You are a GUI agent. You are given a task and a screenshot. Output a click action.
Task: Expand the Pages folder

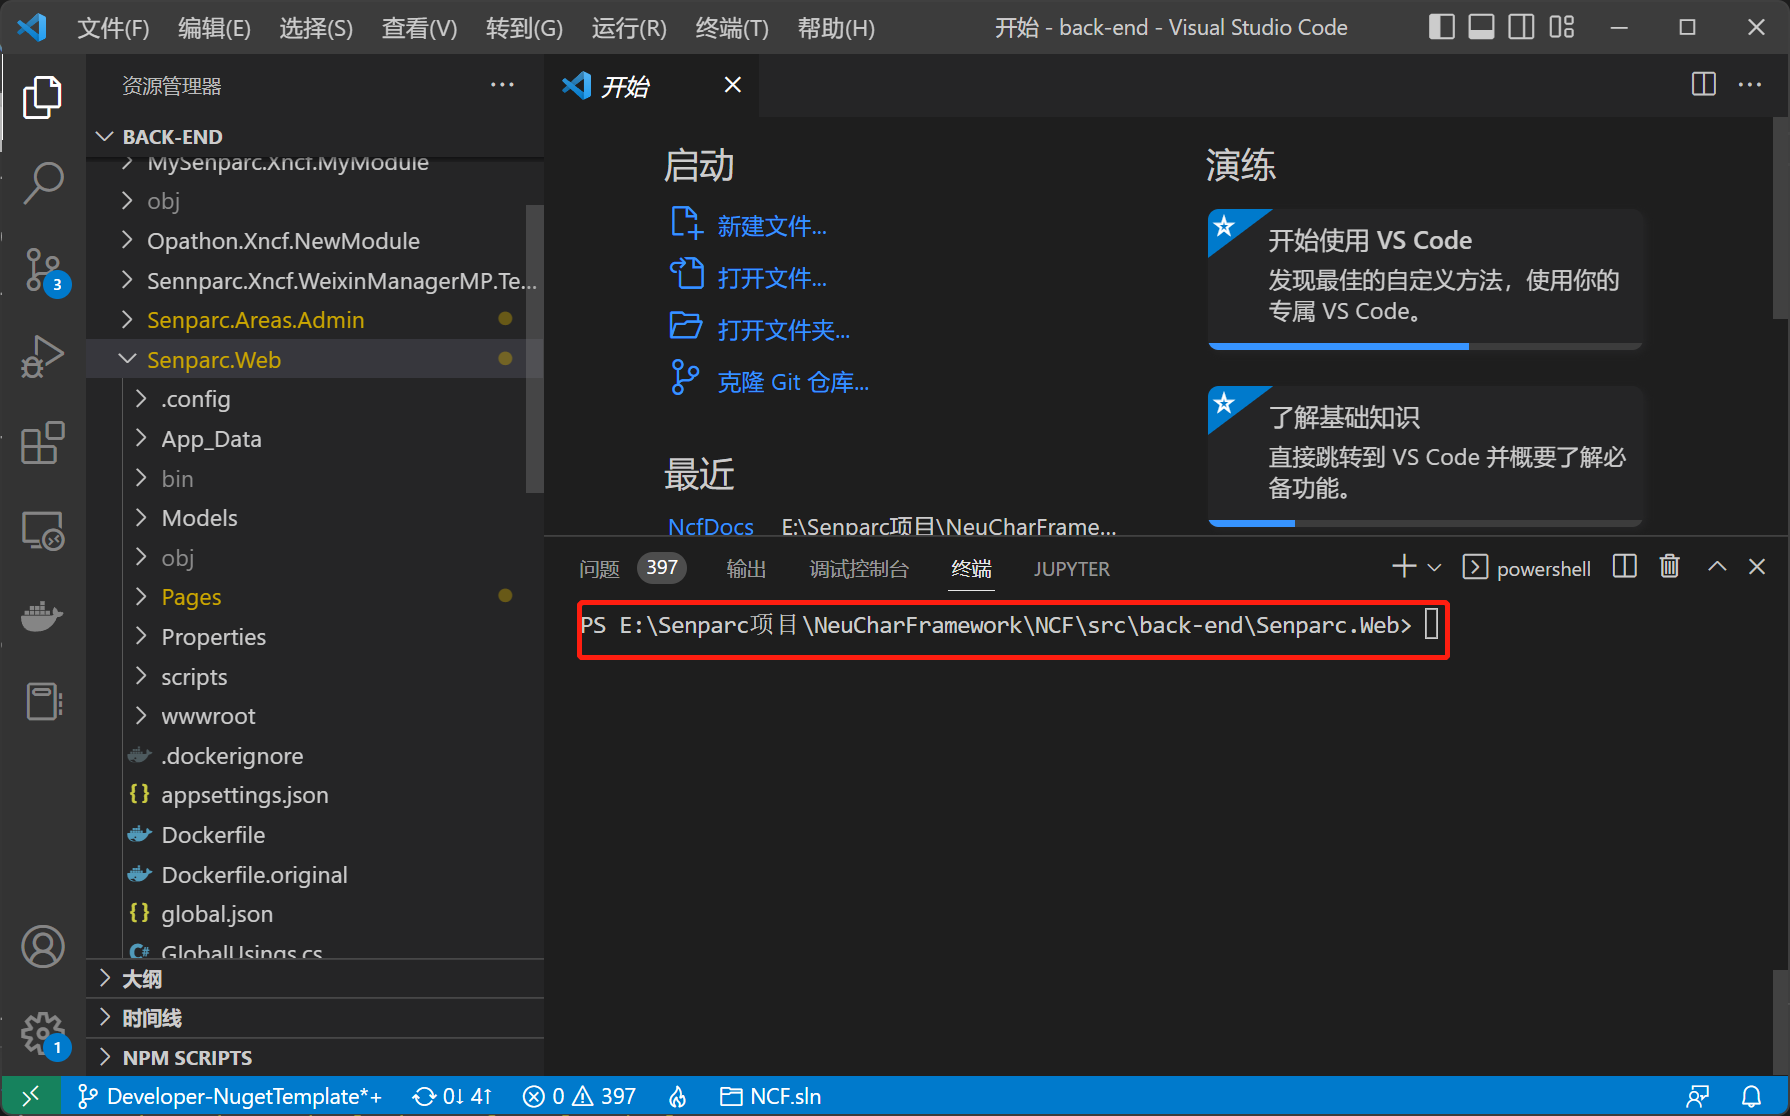[x=315, y=597]
